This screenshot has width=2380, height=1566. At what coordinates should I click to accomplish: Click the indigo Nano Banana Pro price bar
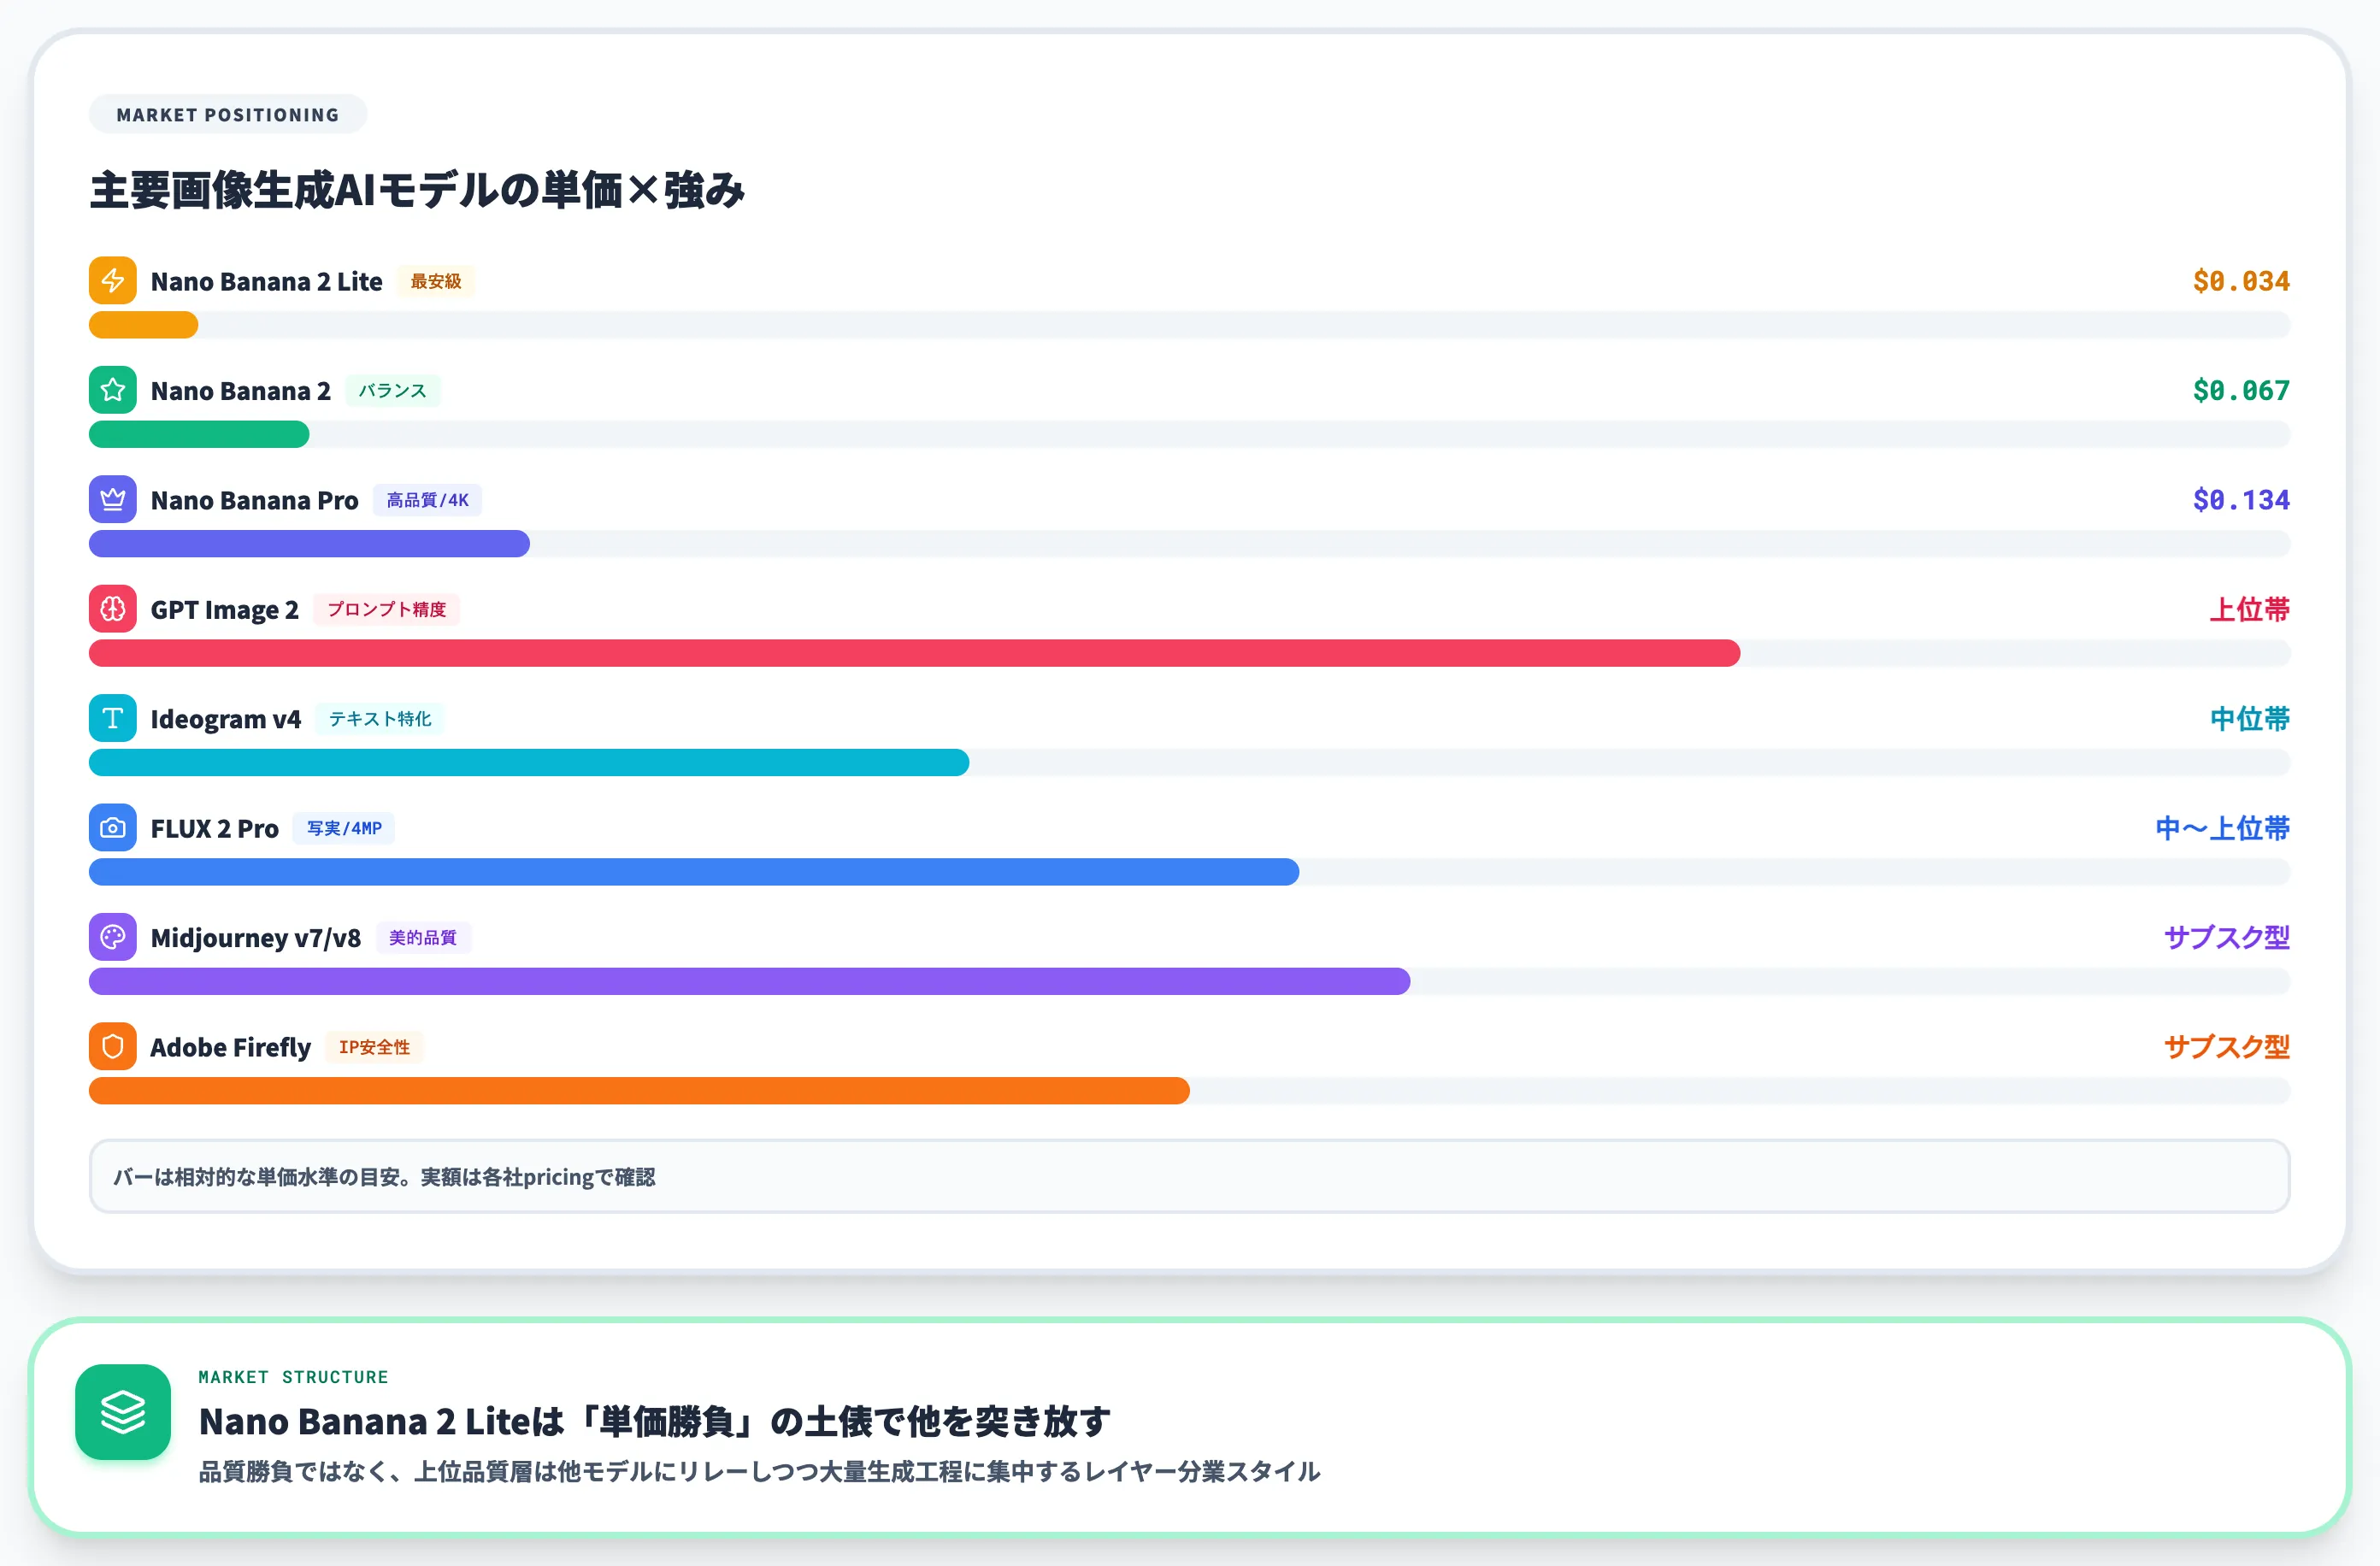click(x=309, y=544)
